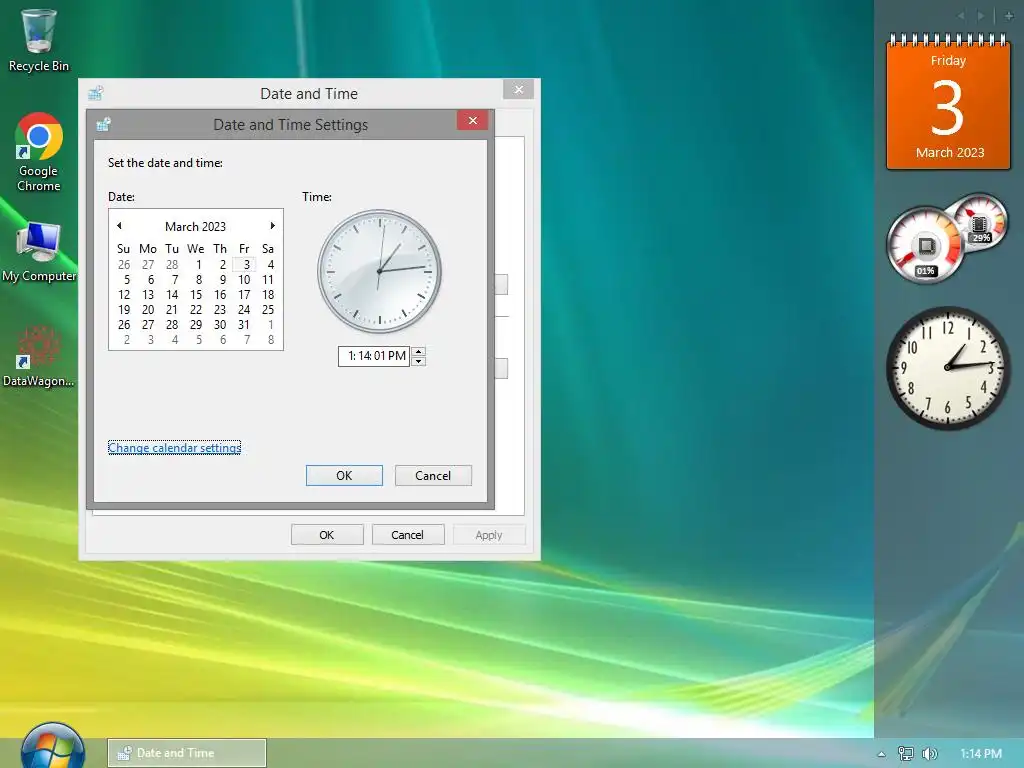Close the background Date and Time window
Viewport: 1024px width, 768px height.
(x=519, y=89)
